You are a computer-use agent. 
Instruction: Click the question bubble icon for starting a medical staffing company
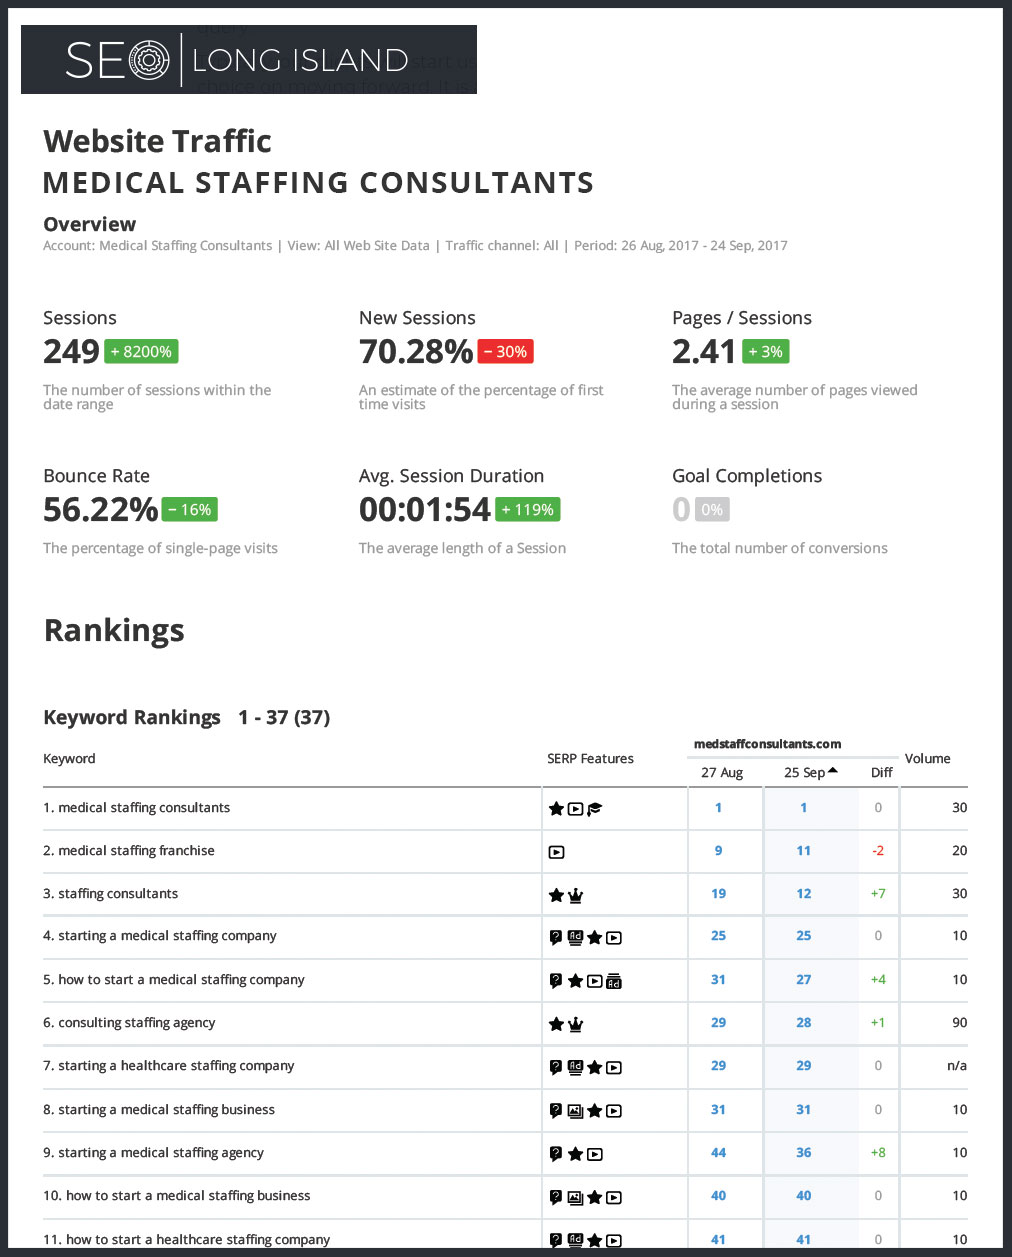coord(556,938)
